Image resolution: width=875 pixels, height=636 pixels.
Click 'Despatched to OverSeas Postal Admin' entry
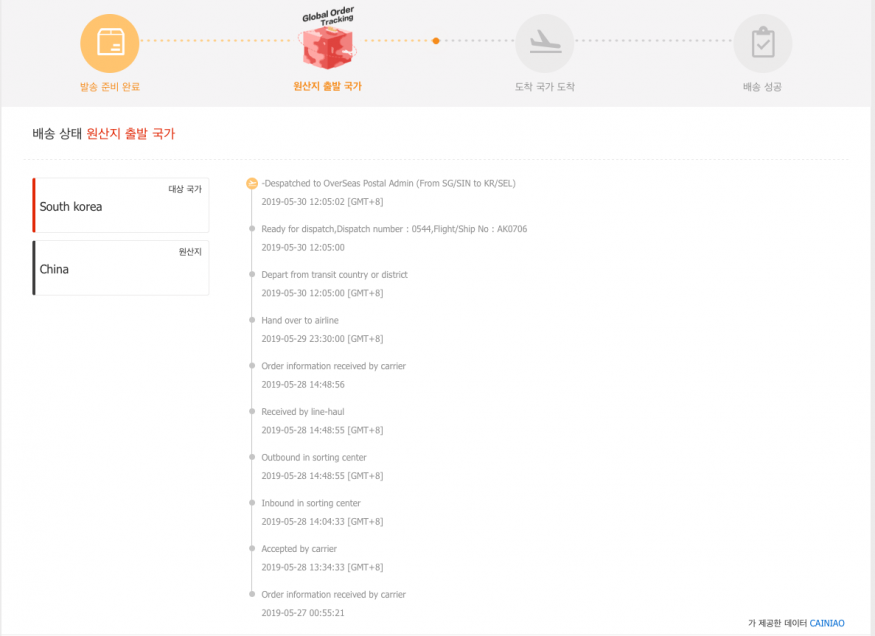point(388,183)
